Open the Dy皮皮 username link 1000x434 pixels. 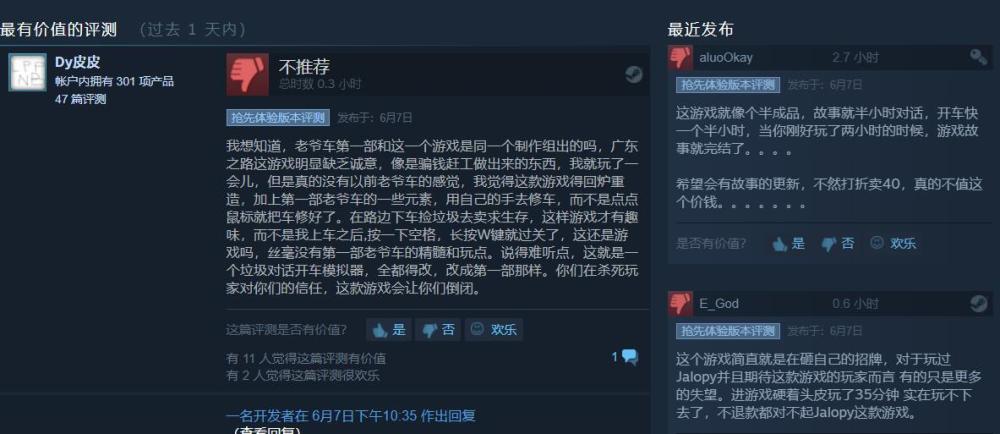click(77, 62)
